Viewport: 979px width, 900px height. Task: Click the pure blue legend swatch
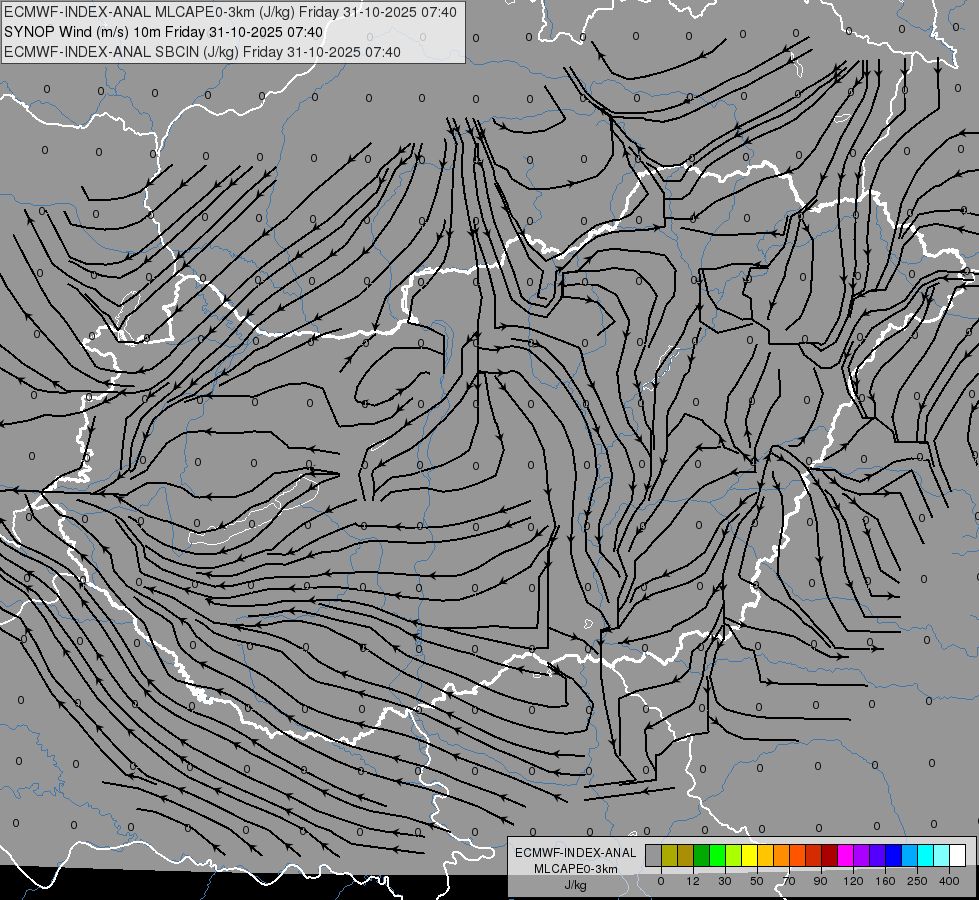point(893,855)
